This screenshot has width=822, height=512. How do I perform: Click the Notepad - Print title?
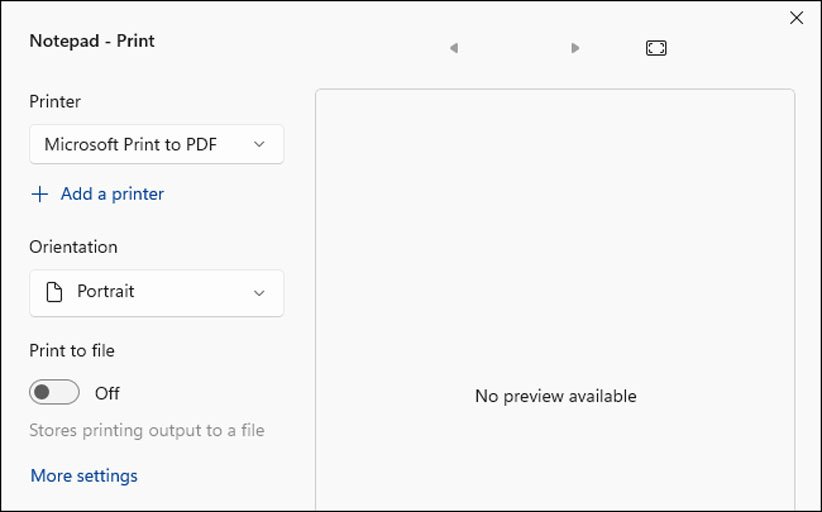[x=92, y=41]
